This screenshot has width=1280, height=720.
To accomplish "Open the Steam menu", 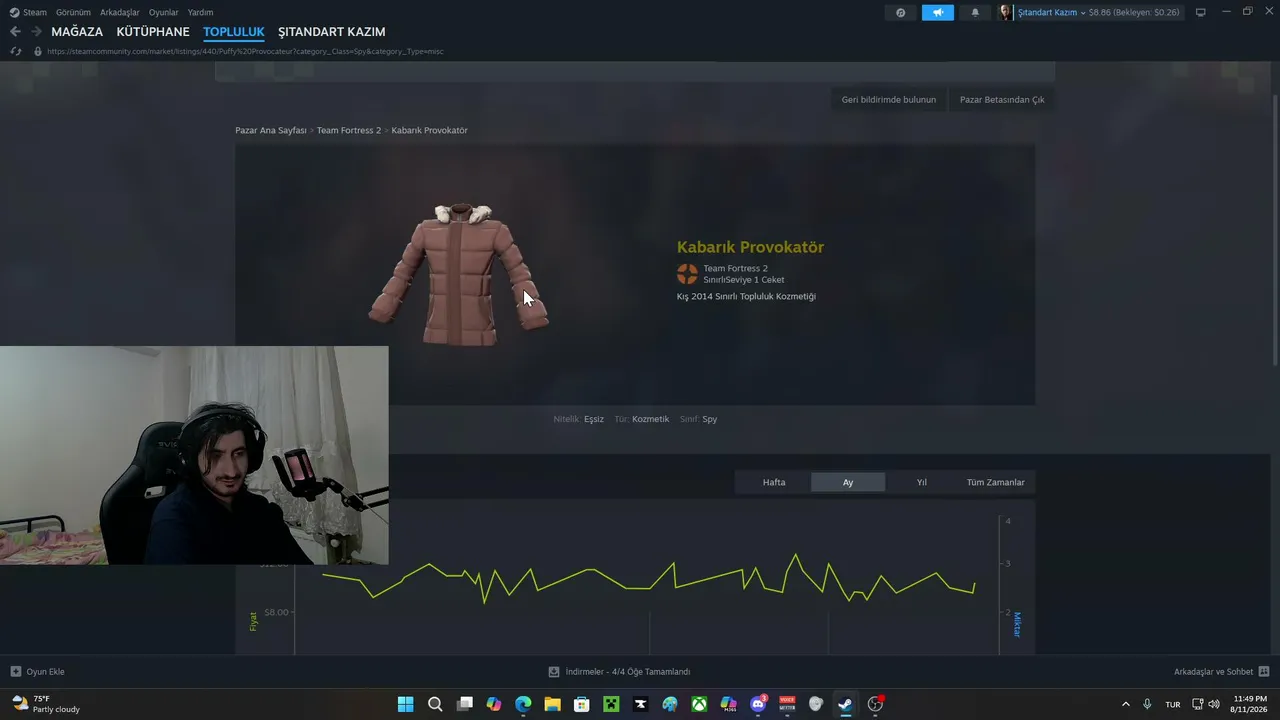I will click(x=28, y=13).
